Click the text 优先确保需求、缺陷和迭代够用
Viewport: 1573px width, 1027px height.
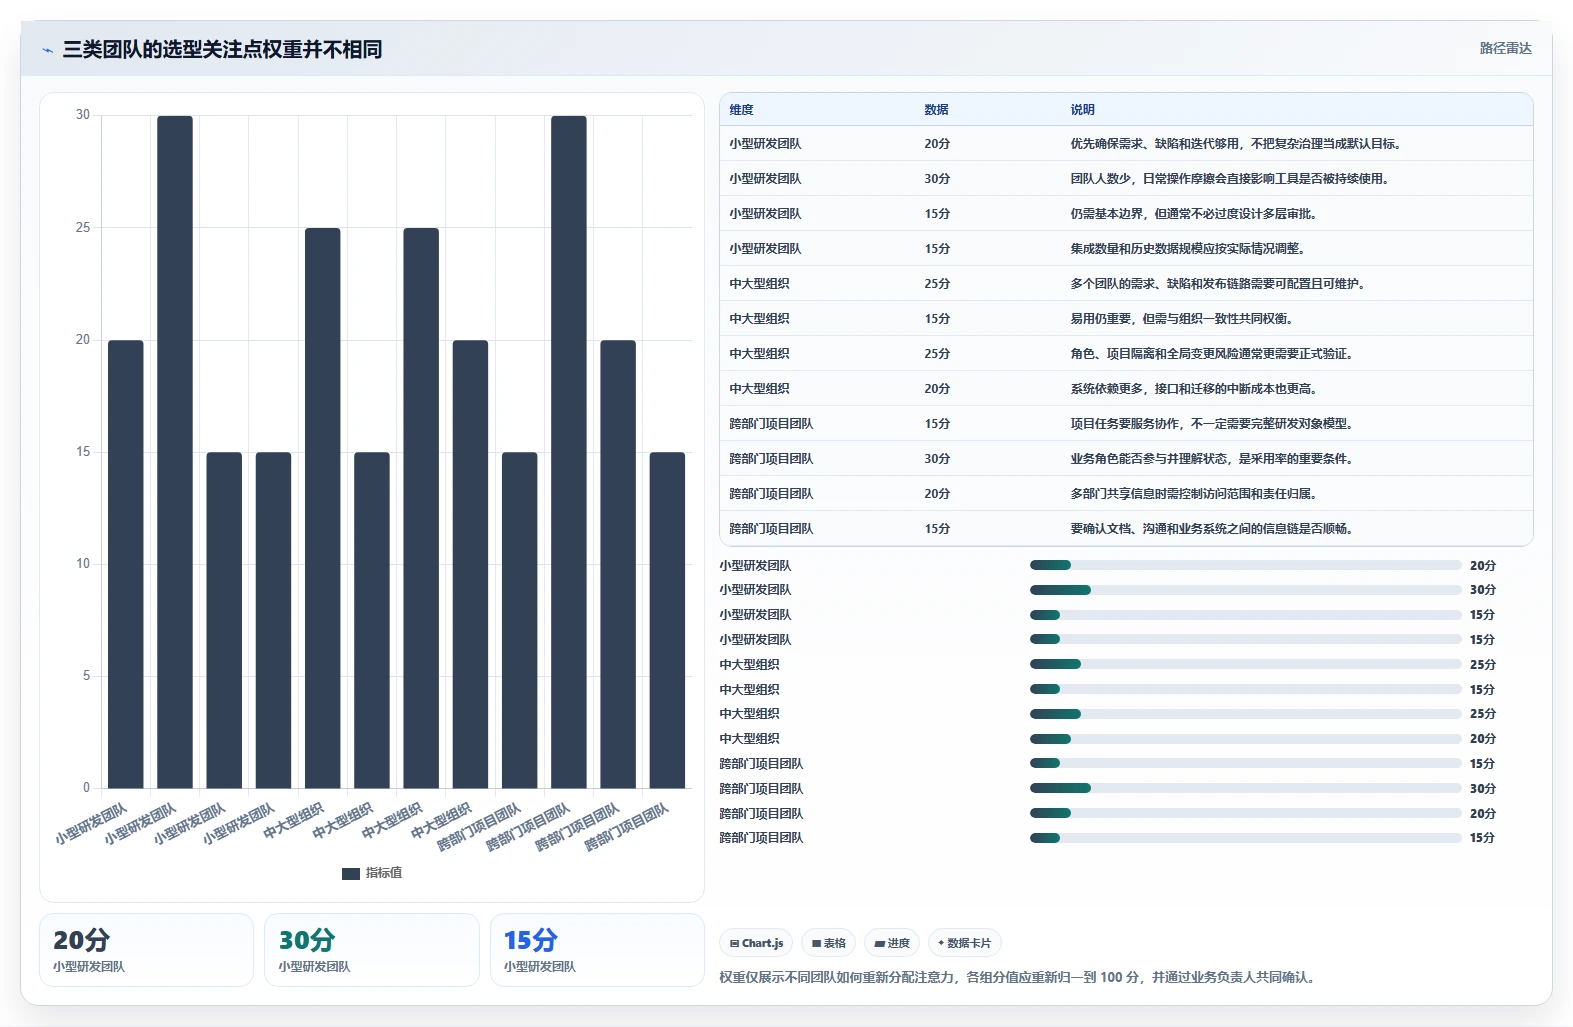pos(1155,144)
